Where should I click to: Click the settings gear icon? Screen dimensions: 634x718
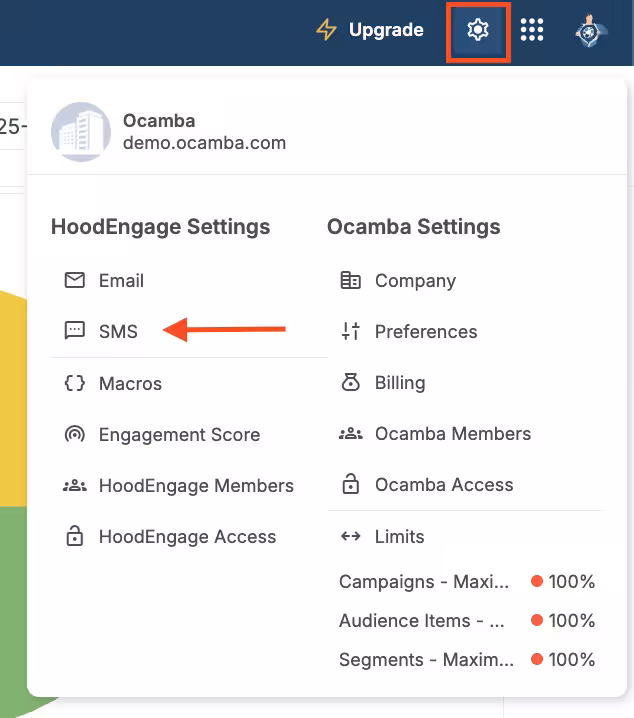[x=478, y=31]
